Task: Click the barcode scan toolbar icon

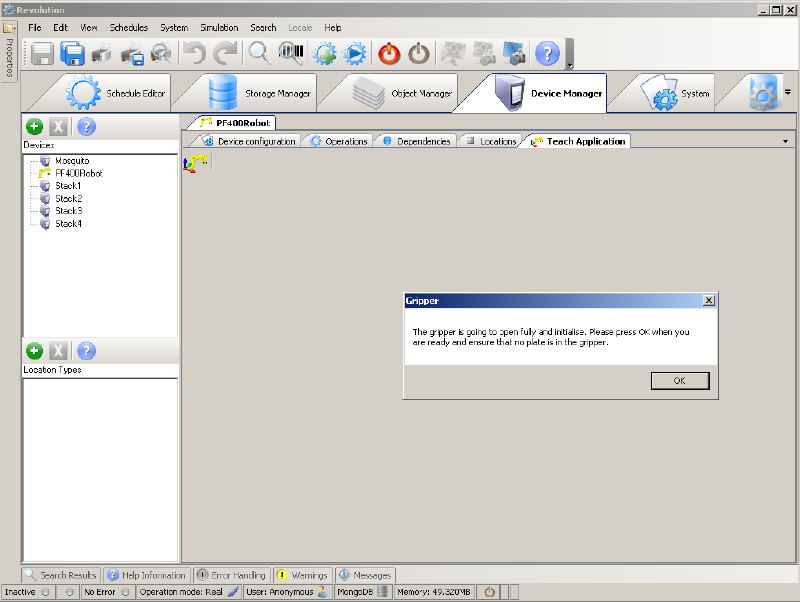Action: point(291,54)
